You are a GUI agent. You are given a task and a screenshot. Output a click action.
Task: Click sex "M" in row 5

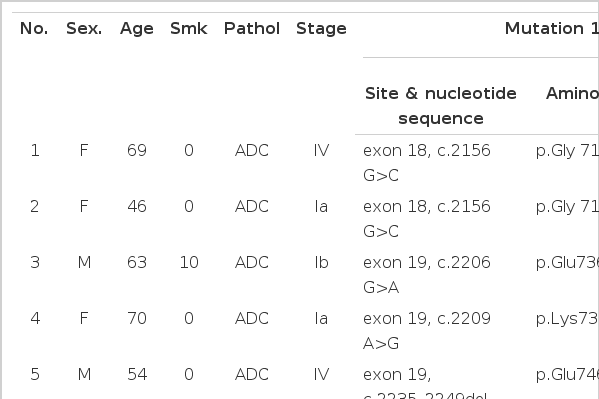(84, 375)
